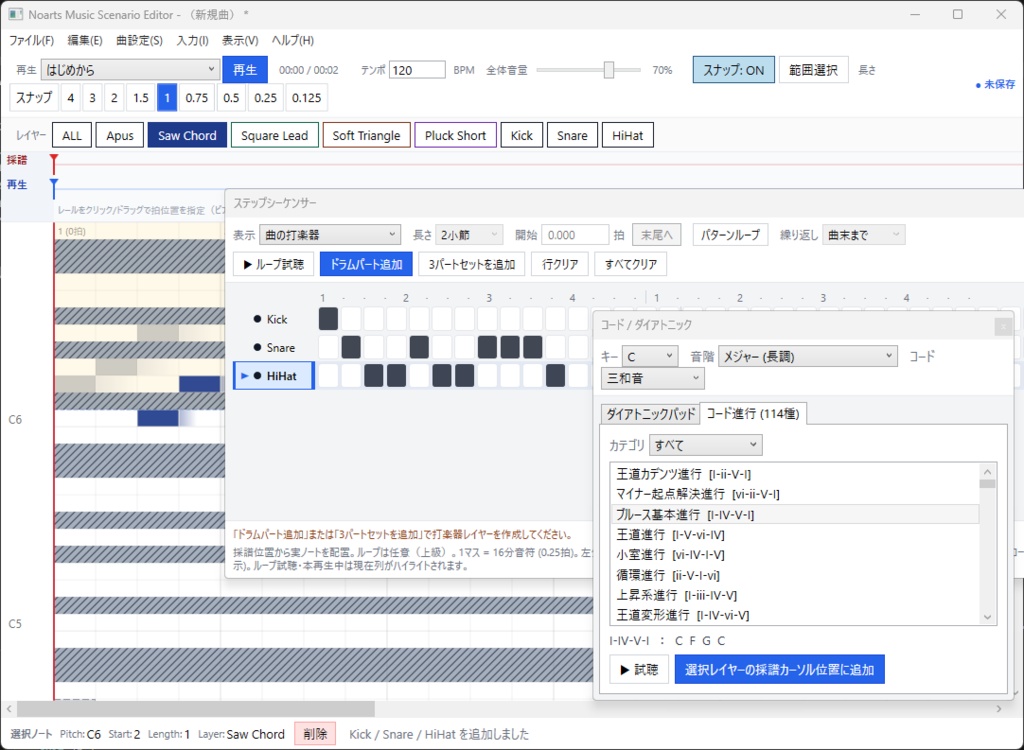Viewport: 1024px width, 750px height.
Task: Click the horizontal scrollbar left arrow
Action: pyautogui.click(x=8, y=708)
